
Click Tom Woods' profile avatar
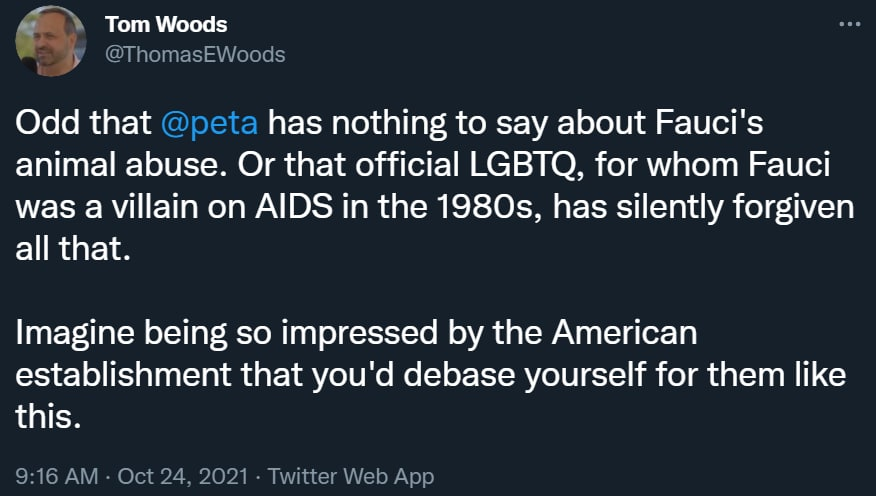(51, 40)
